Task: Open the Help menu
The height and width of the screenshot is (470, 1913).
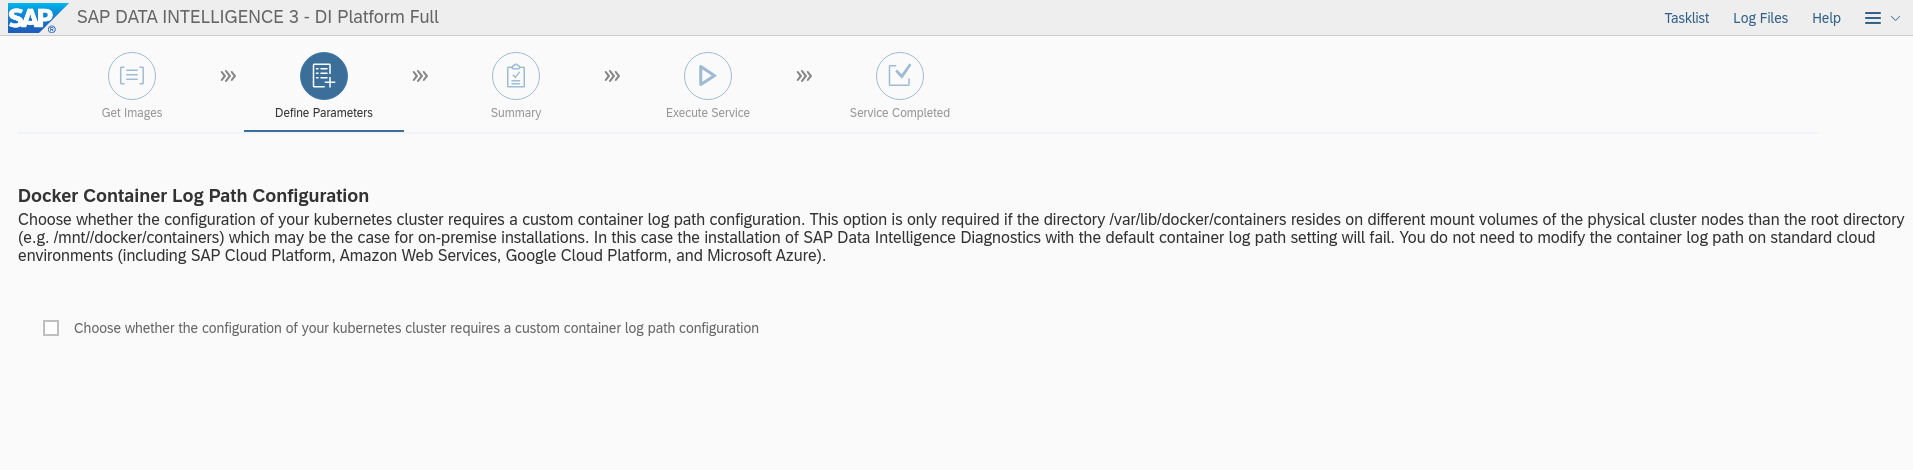Action: [1826, 18]
